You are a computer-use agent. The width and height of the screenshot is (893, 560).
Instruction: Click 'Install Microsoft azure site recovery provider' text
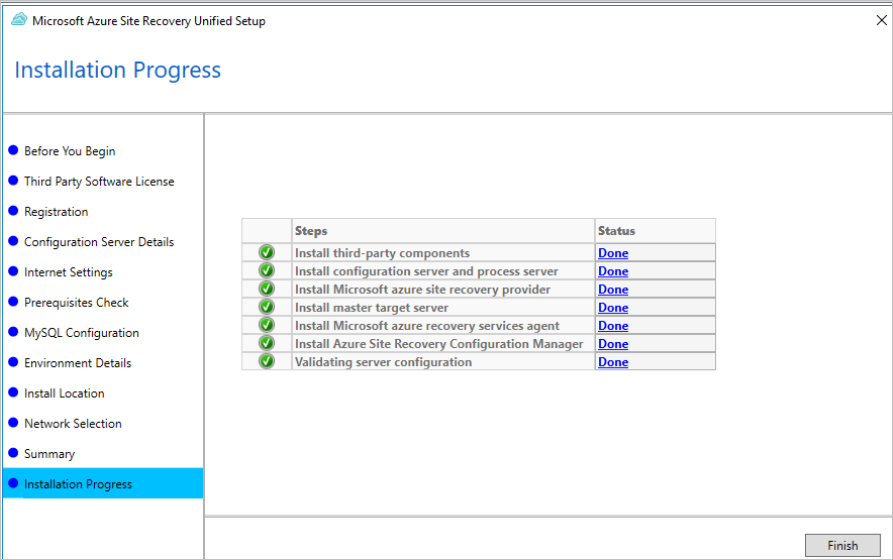click(x=423, y=289)
